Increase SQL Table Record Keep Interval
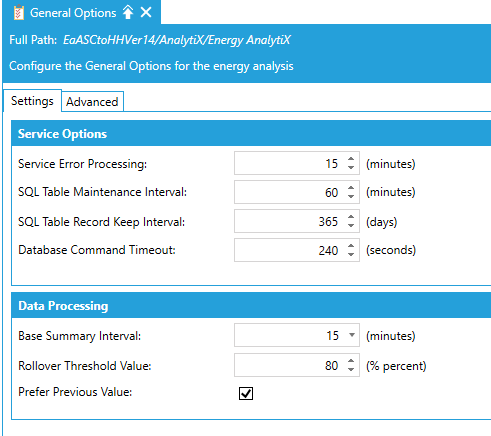The width and height of the screenshot is (491, 436). (351, 217)
